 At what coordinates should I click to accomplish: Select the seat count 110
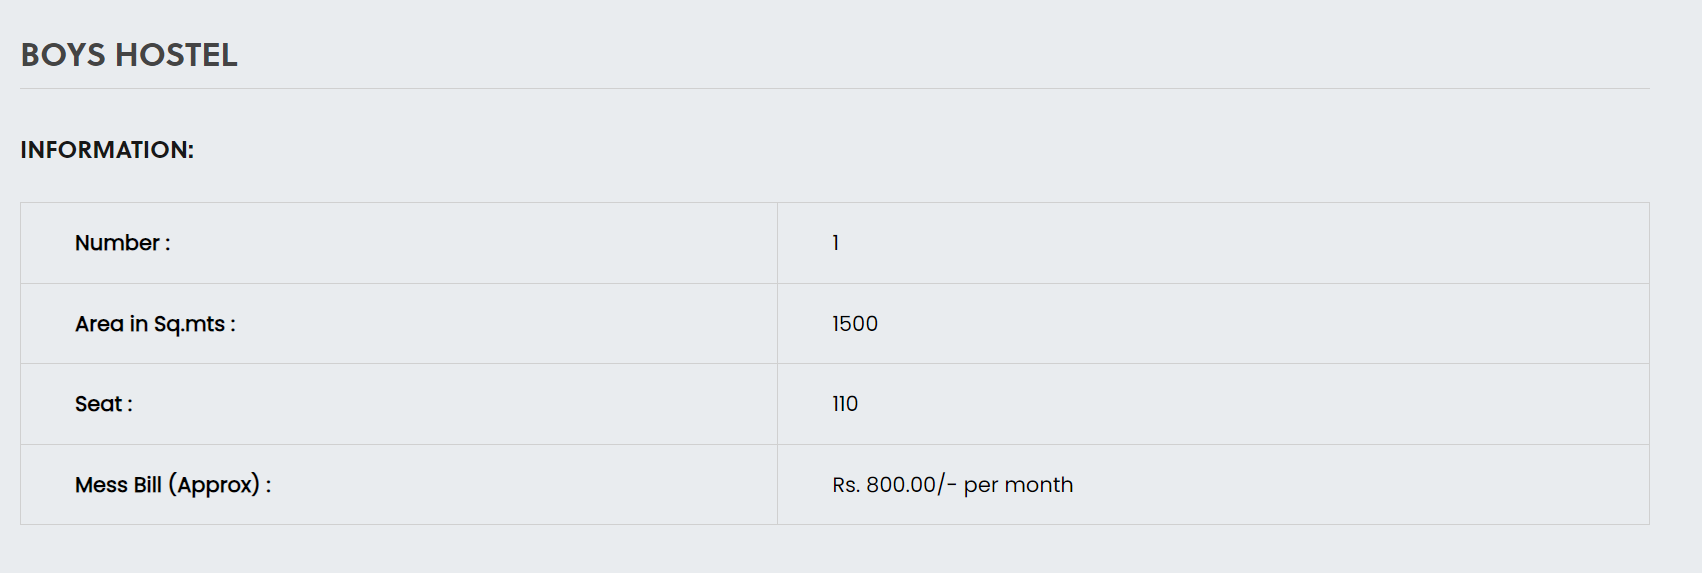pyautogui.click(x=845, y=404)
